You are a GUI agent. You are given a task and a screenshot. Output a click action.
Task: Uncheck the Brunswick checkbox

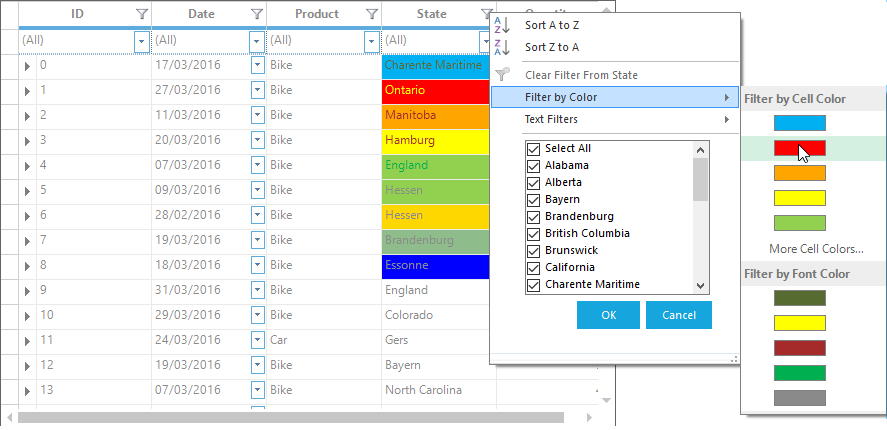[x=533, y=251]
